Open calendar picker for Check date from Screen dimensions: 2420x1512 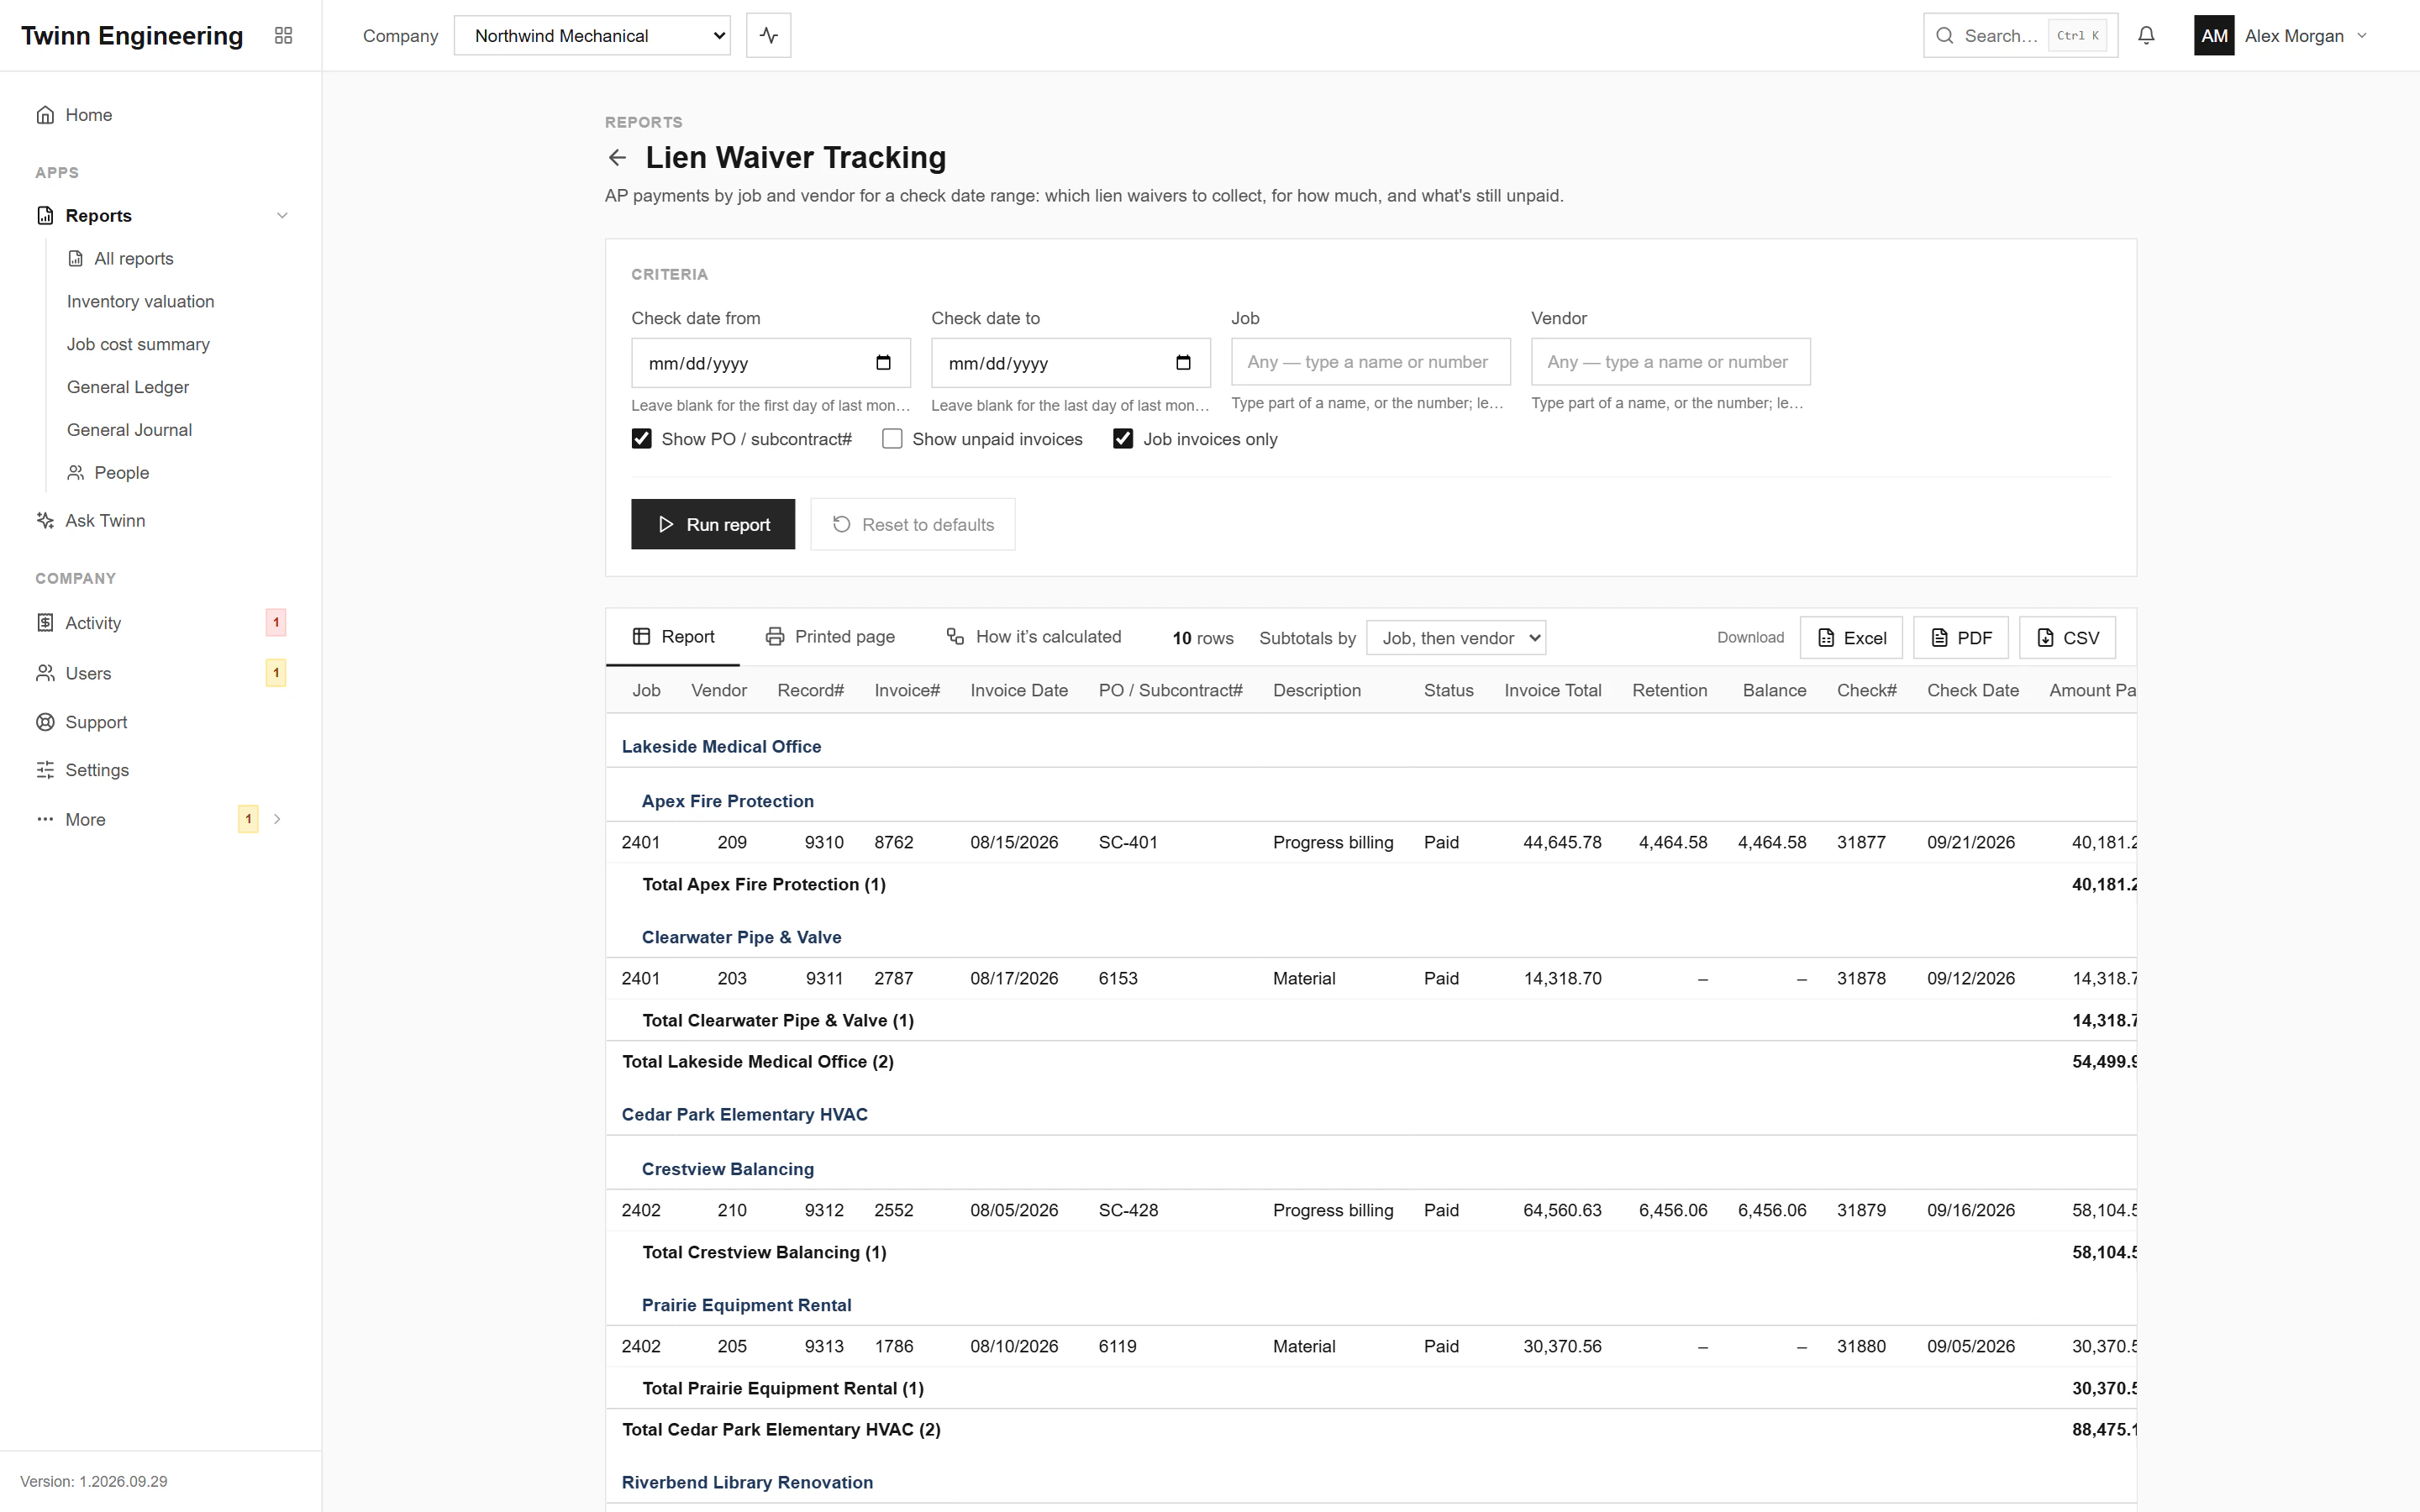(883, 362)
